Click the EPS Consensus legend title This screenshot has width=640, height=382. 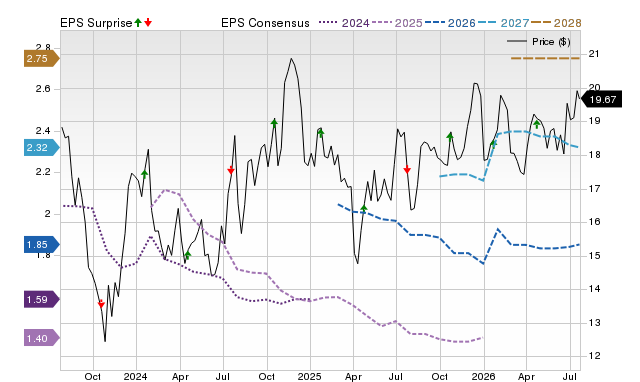pos(265,23)
